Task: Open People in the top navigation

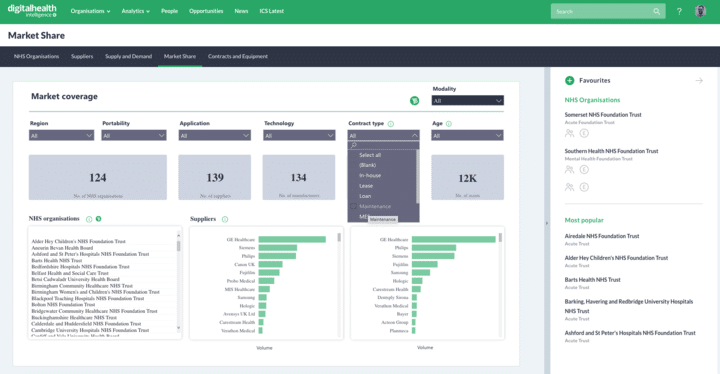Action: click(169, 11)
